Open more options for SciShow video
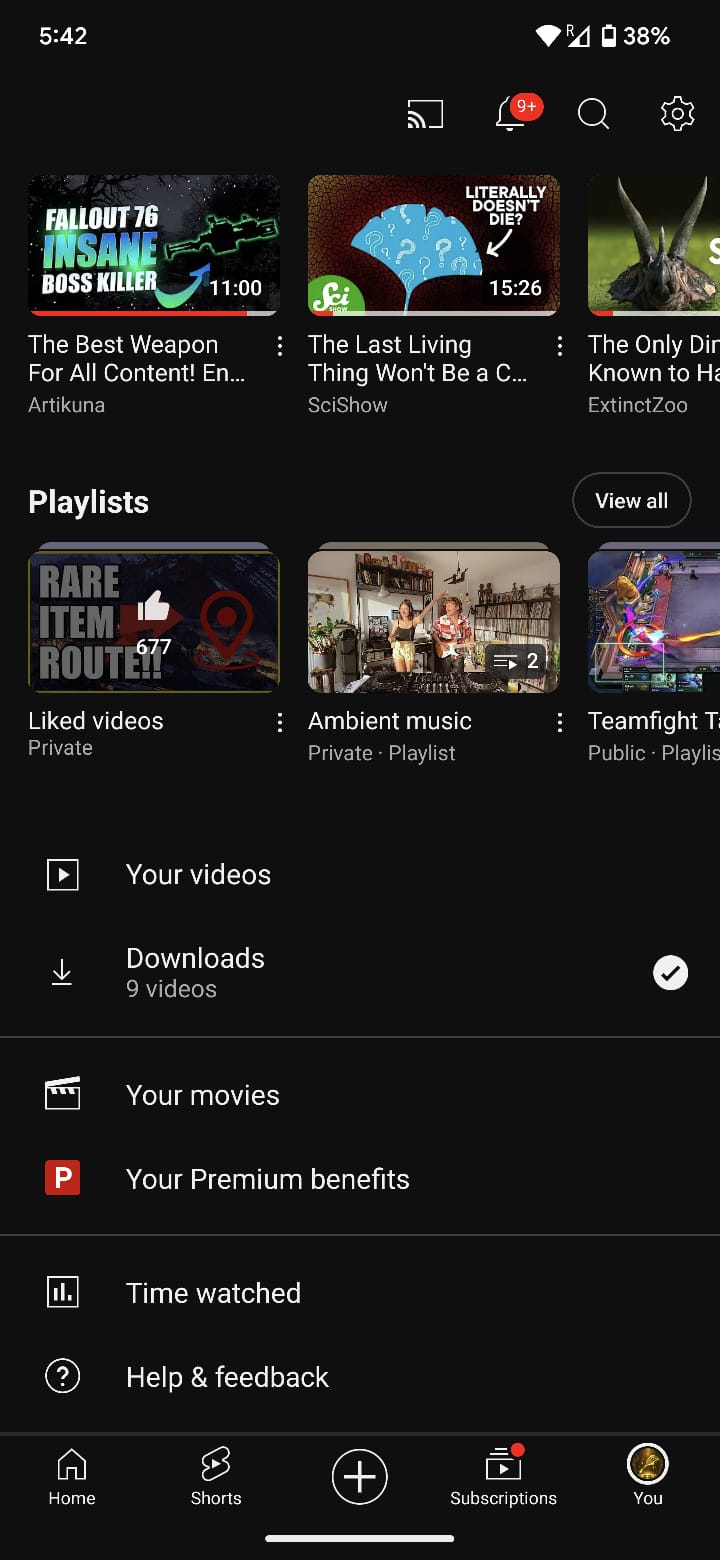 (560, 346)
